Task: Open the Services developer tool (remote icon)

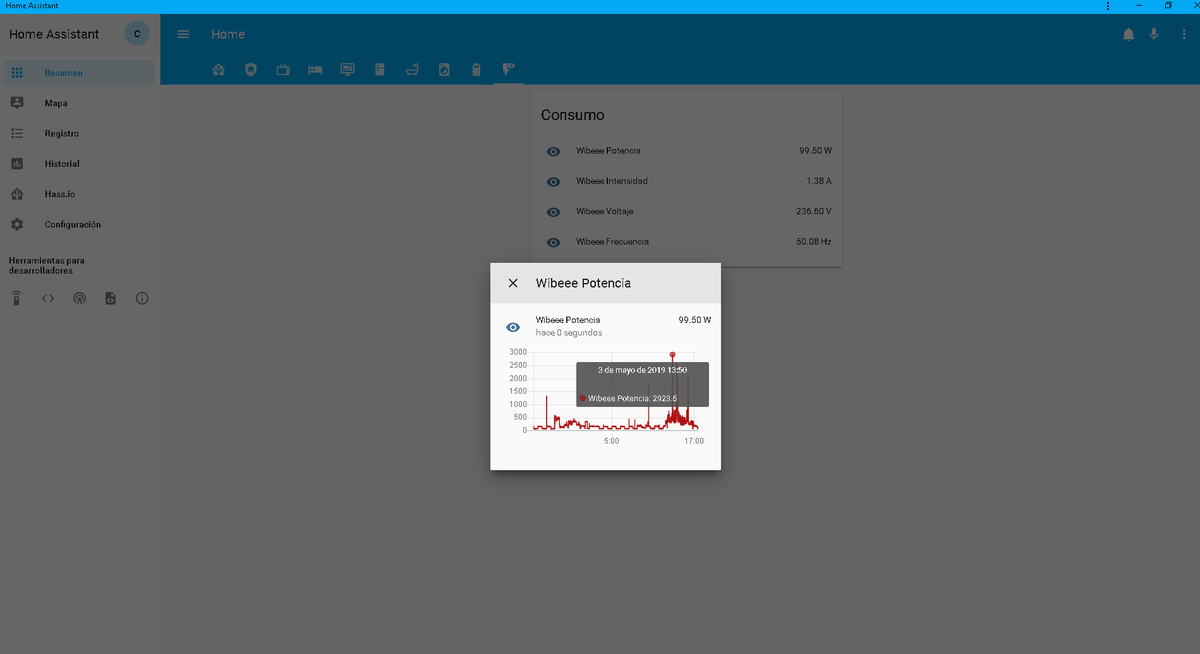Action: tap(16, 298)
